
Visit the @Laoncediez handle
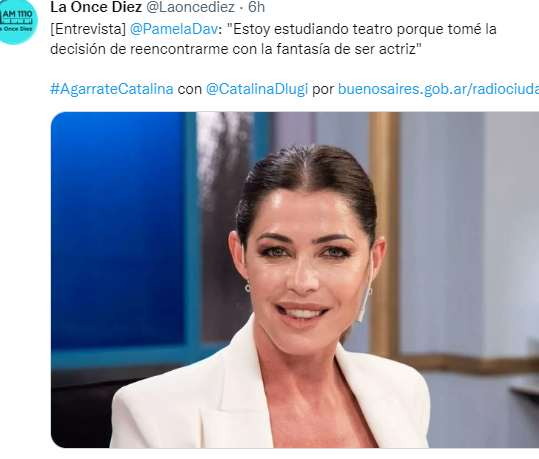191,7
